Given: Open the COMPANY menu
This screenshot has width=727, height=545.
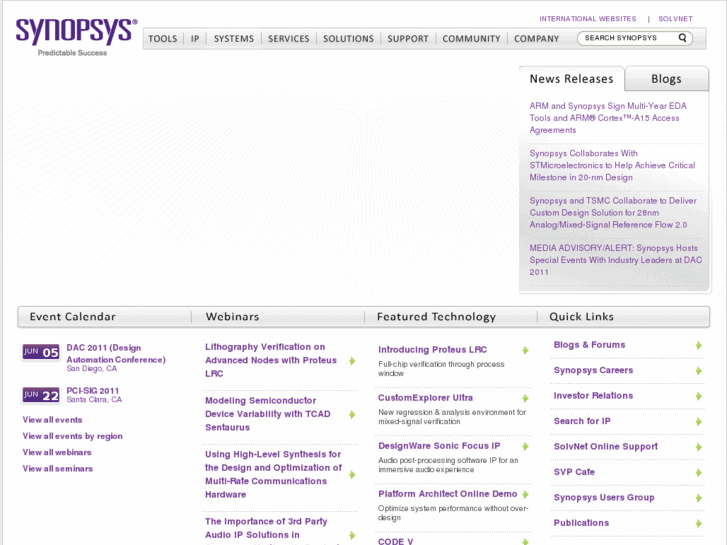Looking at the screenshot, I should tap(536, 38).
